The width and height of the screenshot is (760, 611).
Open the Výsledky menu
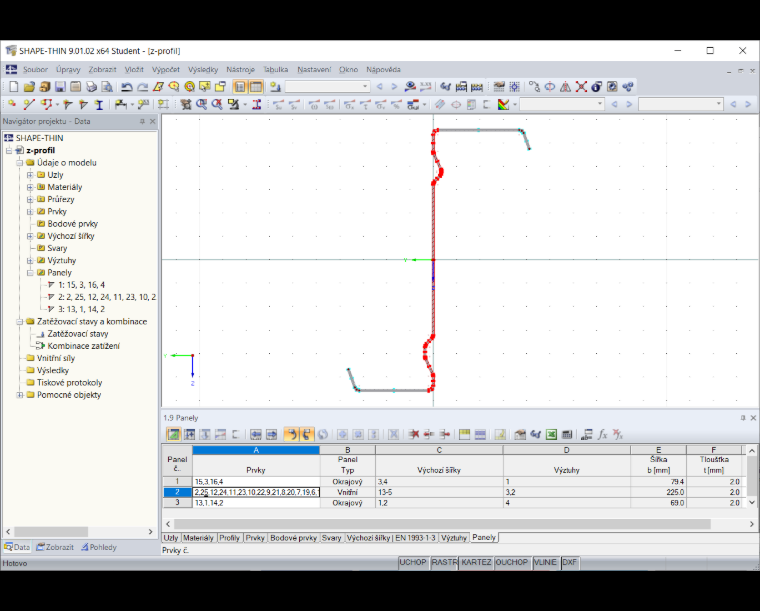click(x=203, y=69)
